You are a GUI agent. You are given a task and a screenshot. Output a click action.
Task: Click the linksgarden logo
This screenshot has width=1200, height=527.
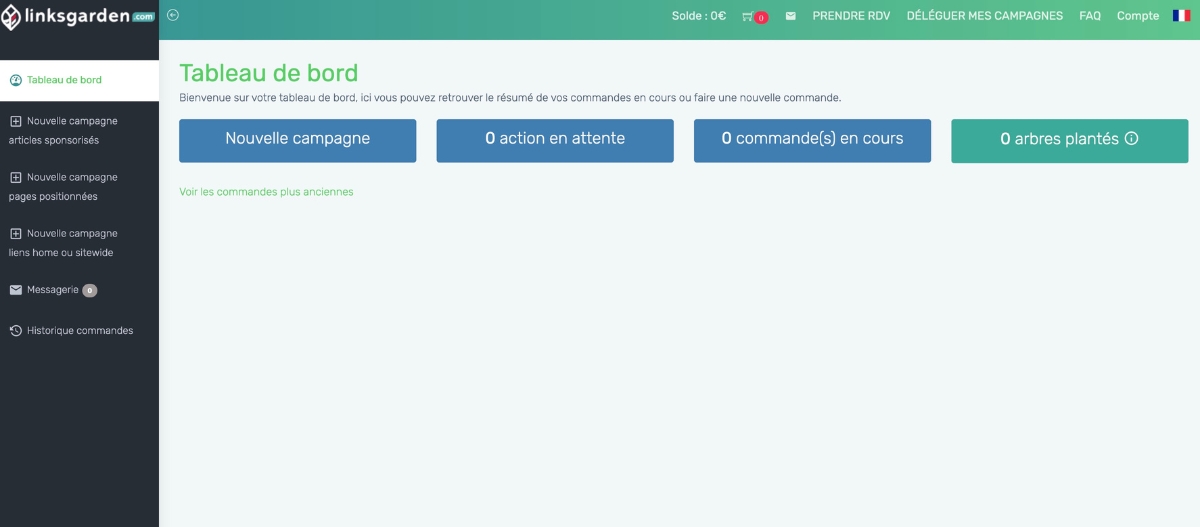[78, 17]
